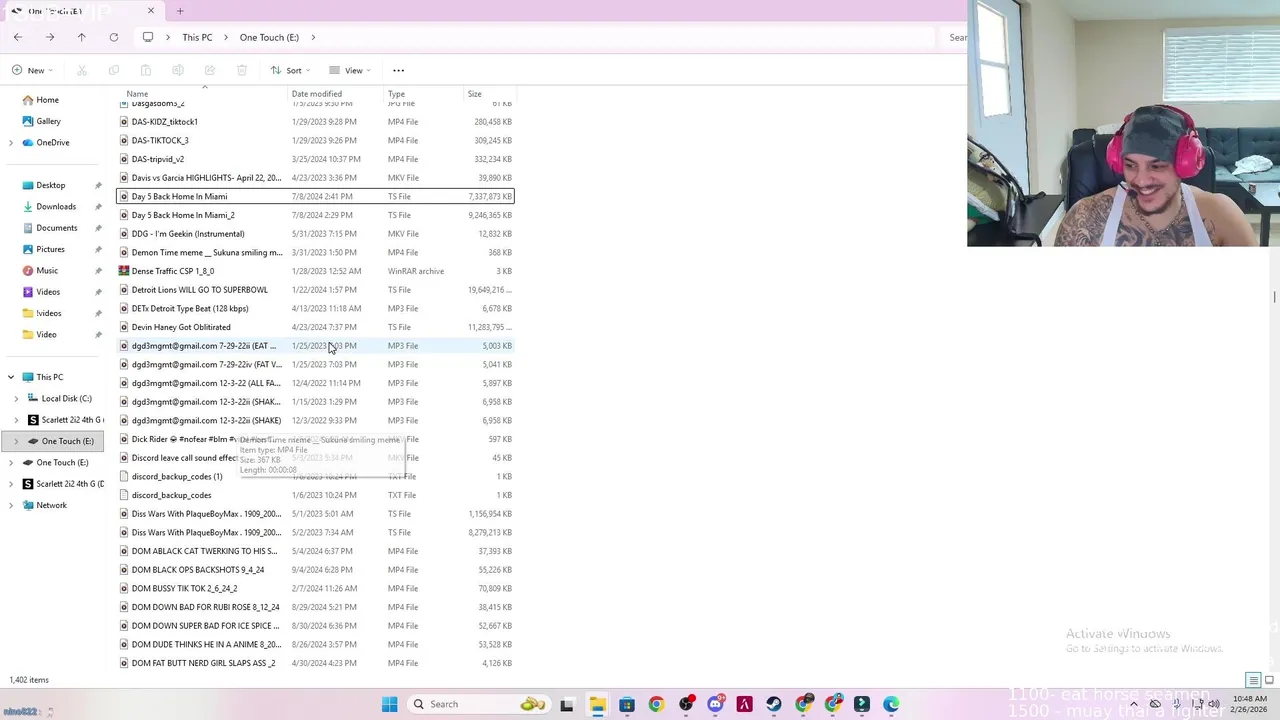Click chevron after One Touch (E:) breadcrumb
The height and width of the screenshot is (720, 1280).
313,37
